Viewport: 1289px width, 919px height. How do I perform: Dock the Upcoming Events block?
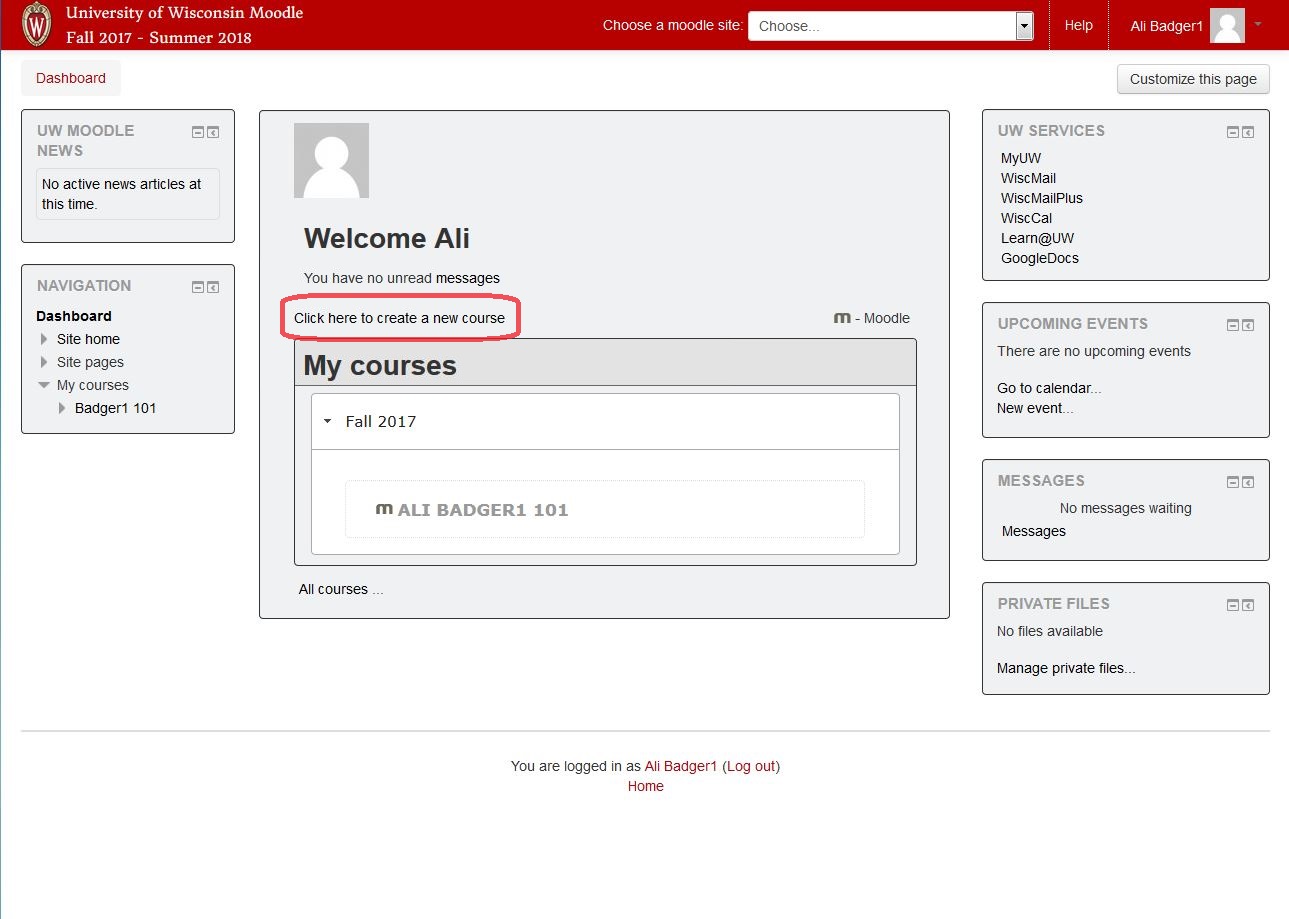[x=1248, y=325]
